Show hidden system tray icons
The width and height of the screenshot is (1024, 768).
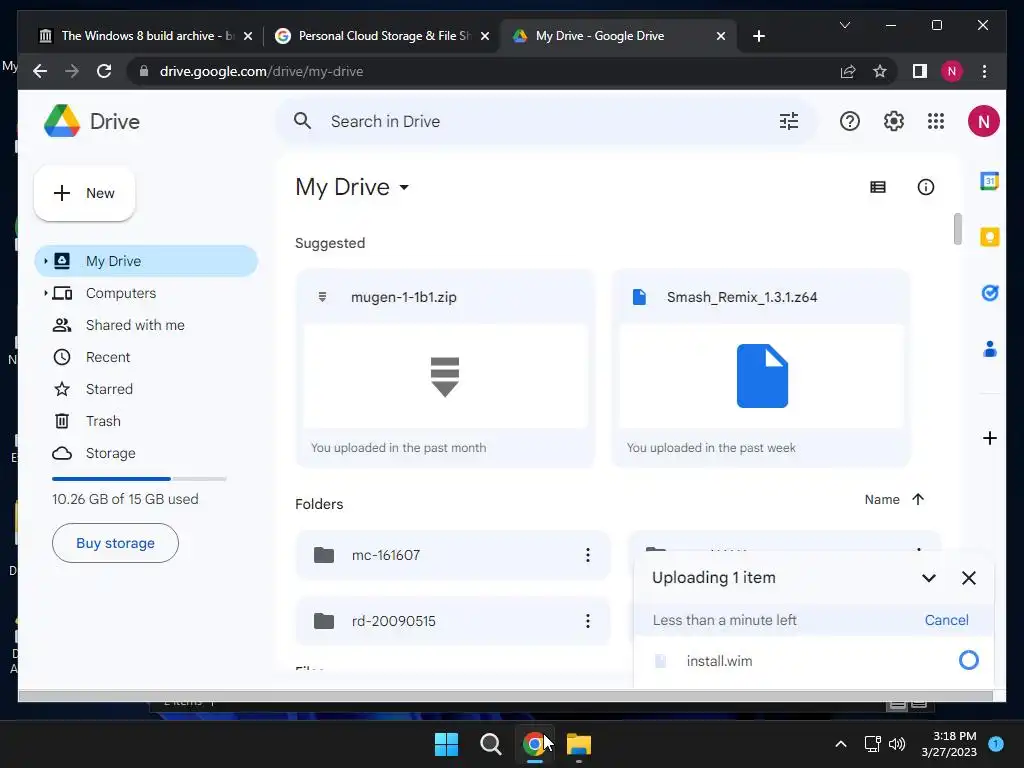point(840,744)
